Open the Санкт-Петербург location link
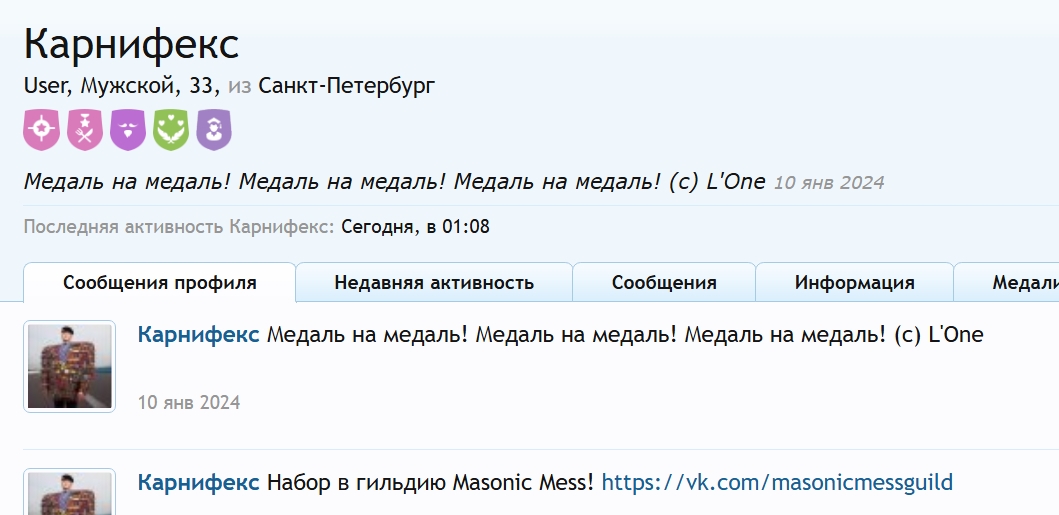The width and height of the screenshot is (1059, 515). (x=346, y=86)
